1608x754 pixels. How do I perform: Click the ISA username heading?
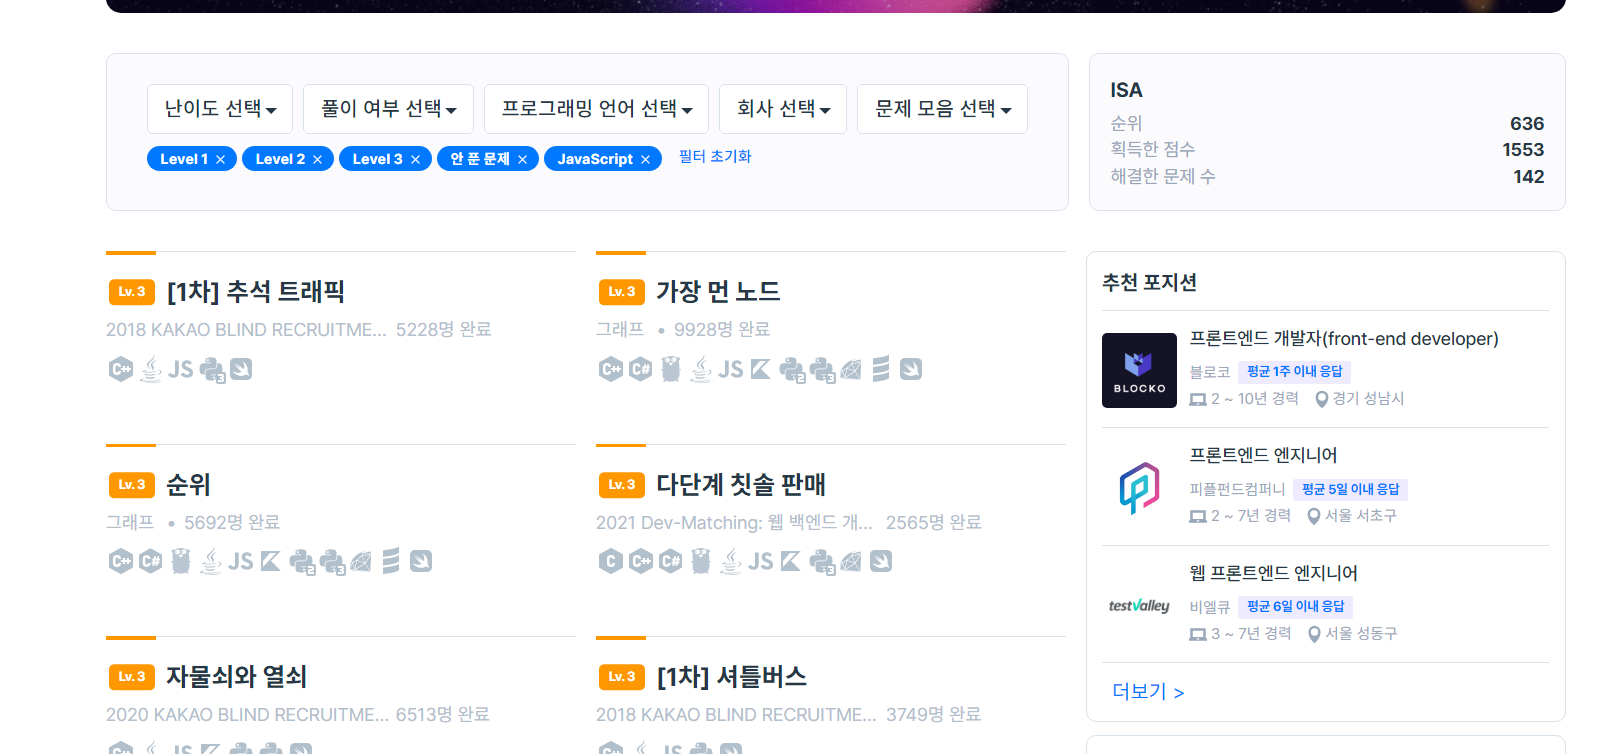1126,90
